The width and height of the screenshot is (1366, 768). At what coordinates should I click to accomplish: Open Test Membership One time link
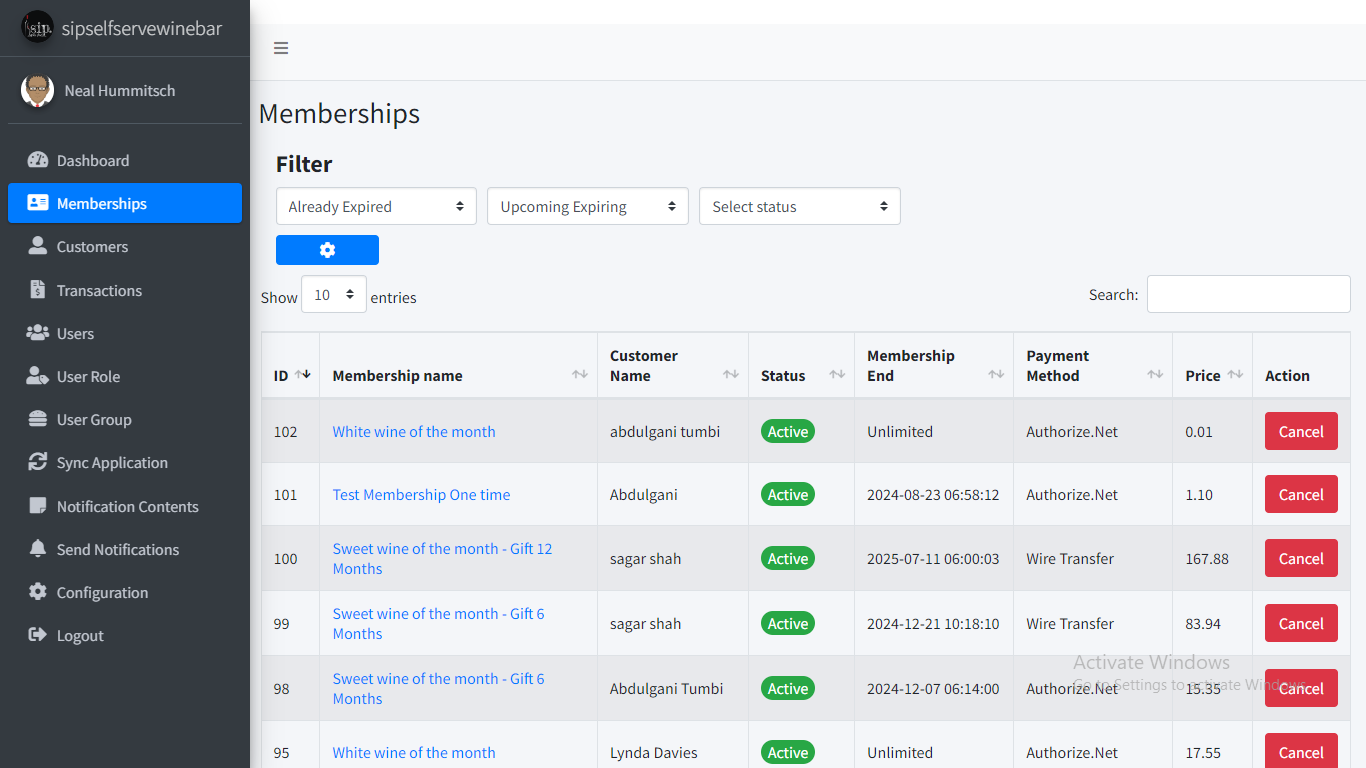(x=421, y=495)
